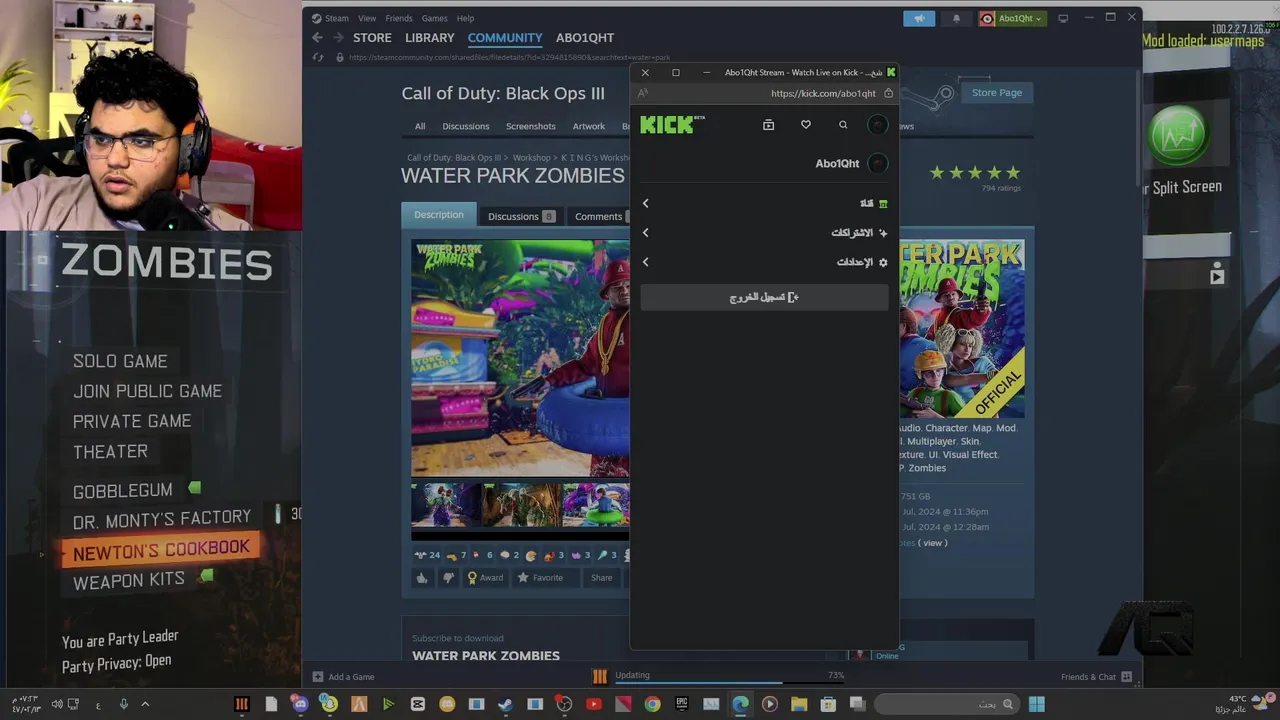
Task: Open Black Ops III taskbar icon
Action: (x=241, y=704)
